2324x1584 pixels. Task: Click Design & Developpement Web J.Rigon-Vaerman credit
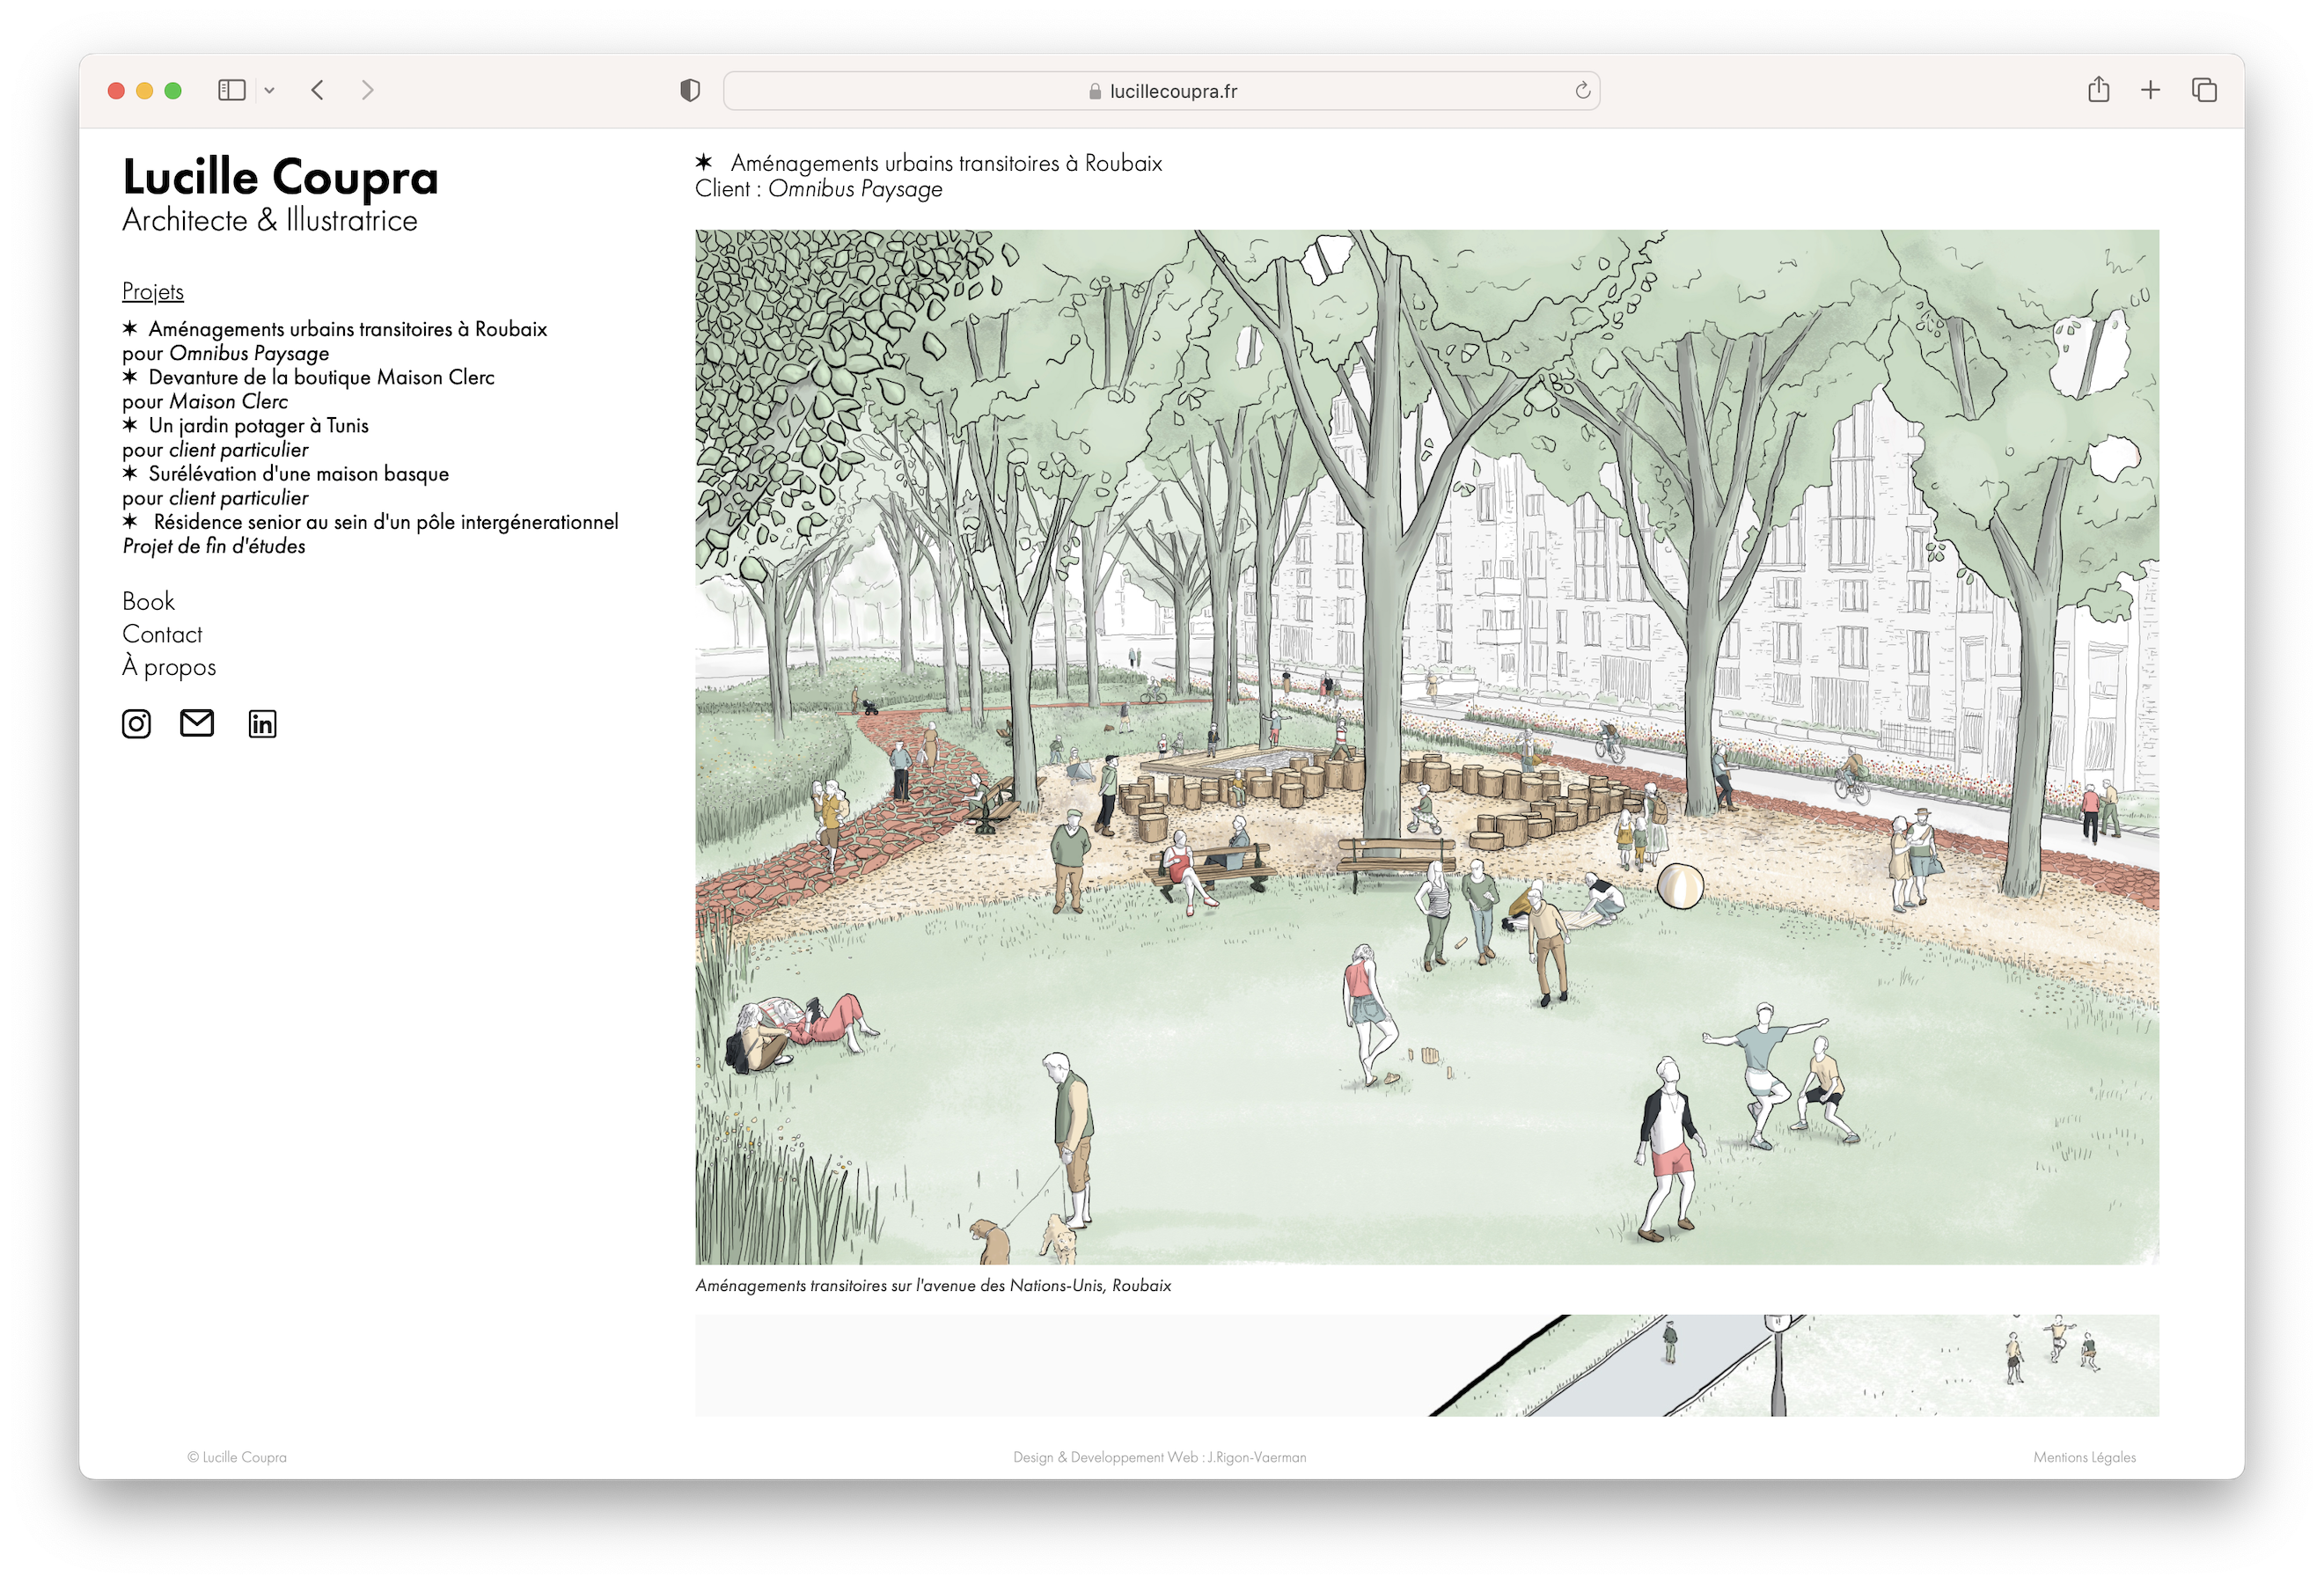(1160, 1457)
